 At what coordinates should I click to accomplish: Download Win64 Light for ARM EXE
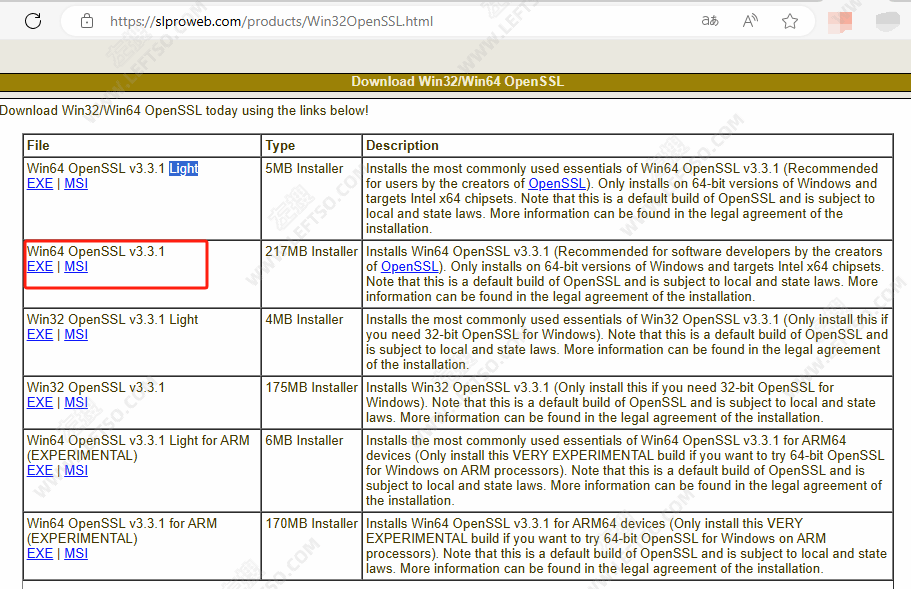pyautogui.click(x=40, y=471)
